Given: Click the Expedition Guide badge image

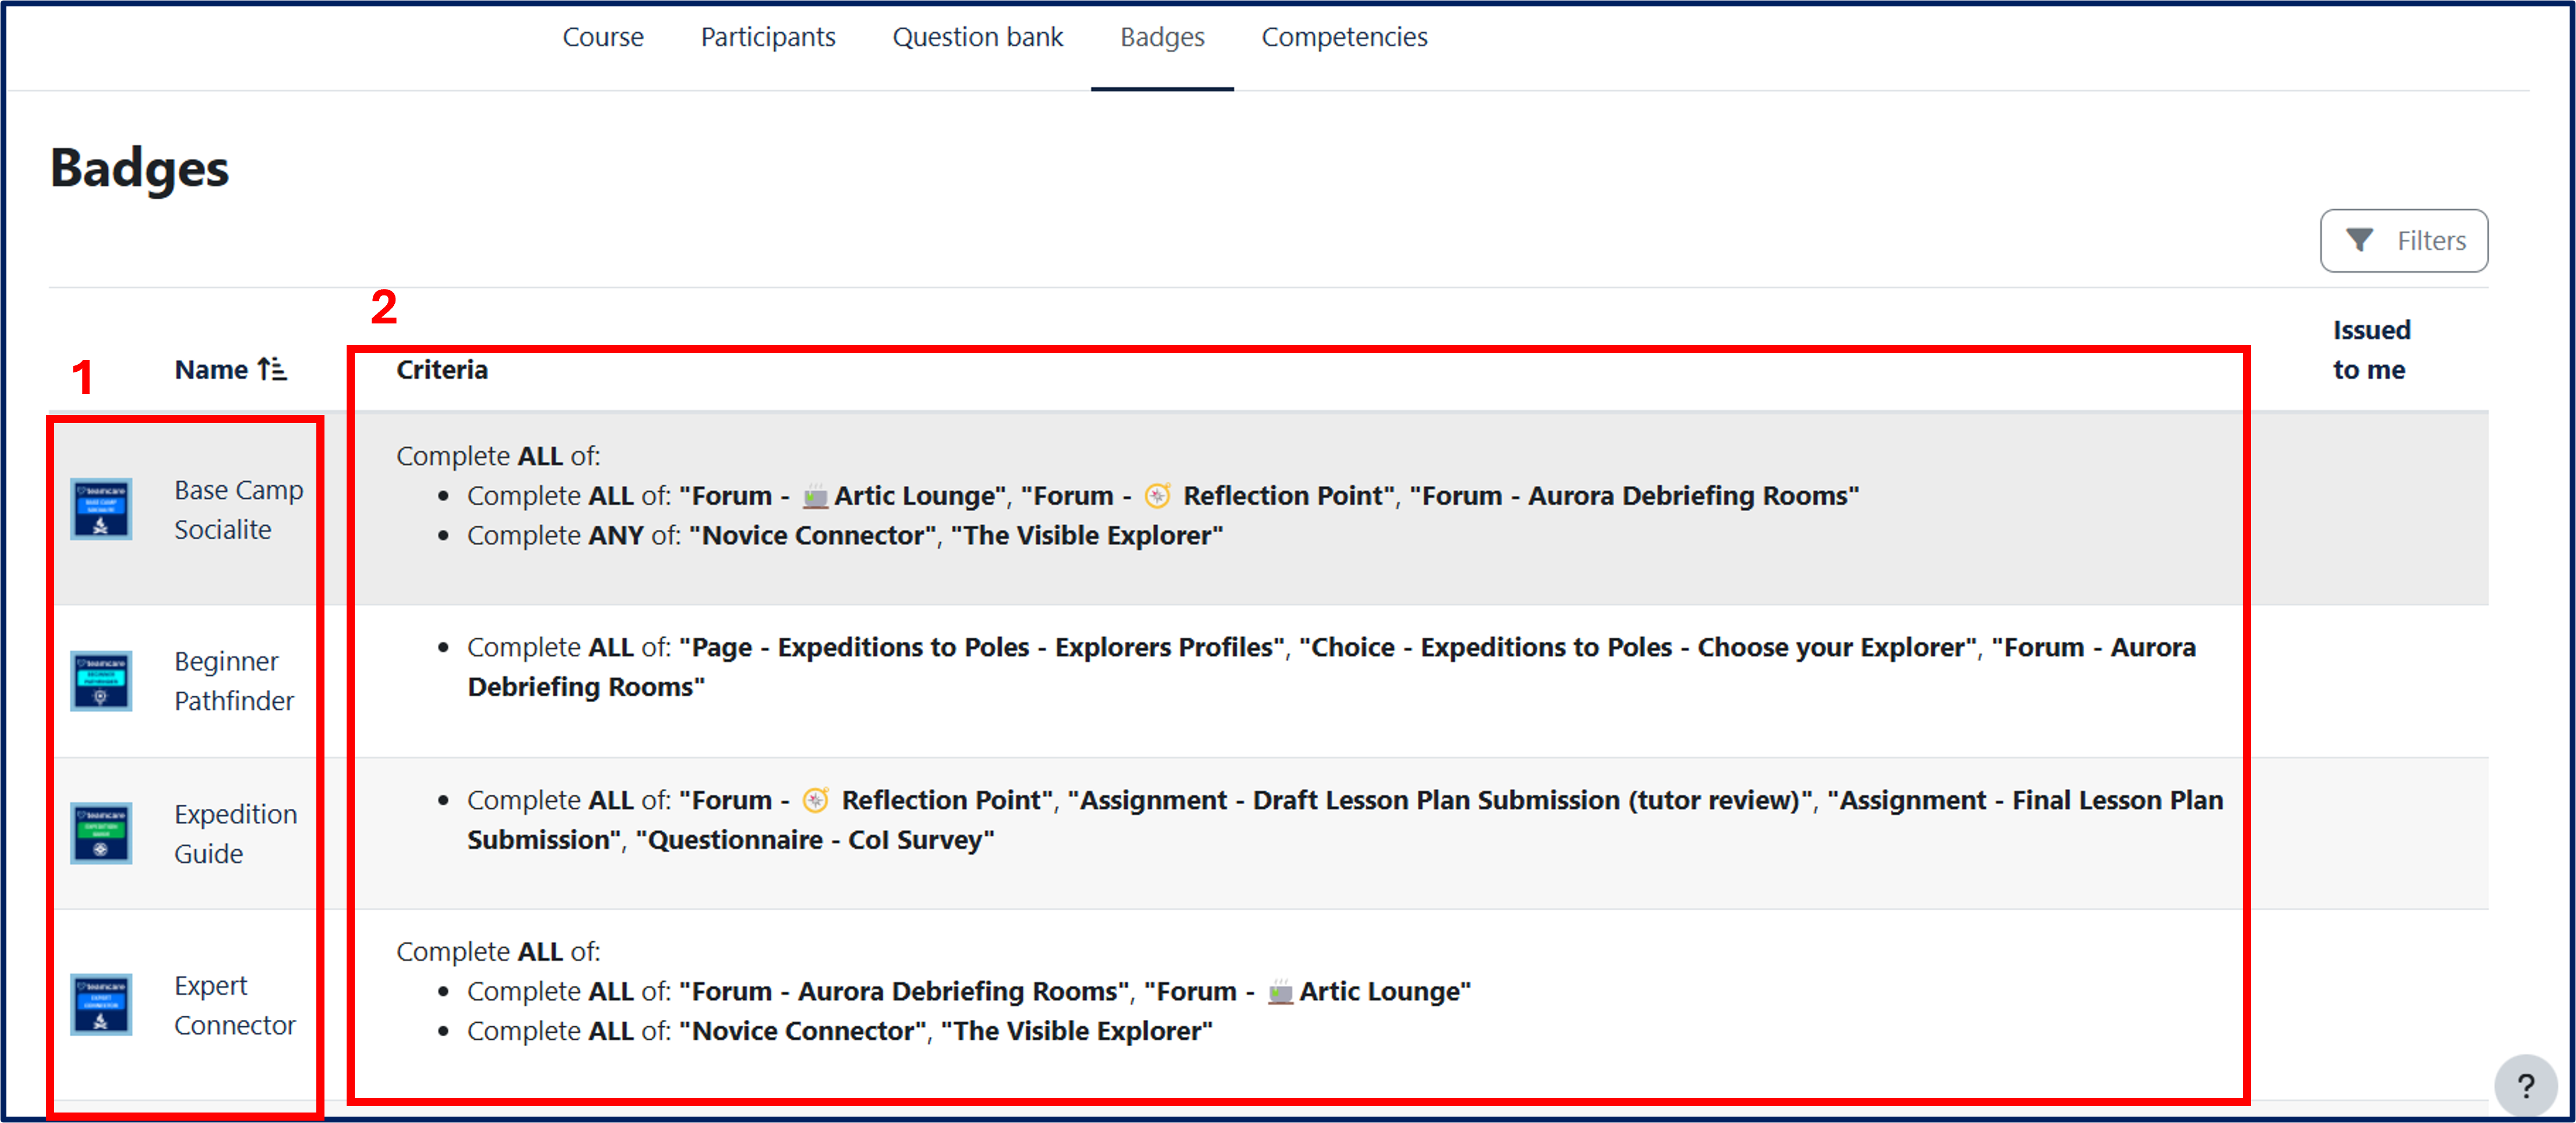Looking at the screenshot, I should pyautogui.click(x=101, y=833).
